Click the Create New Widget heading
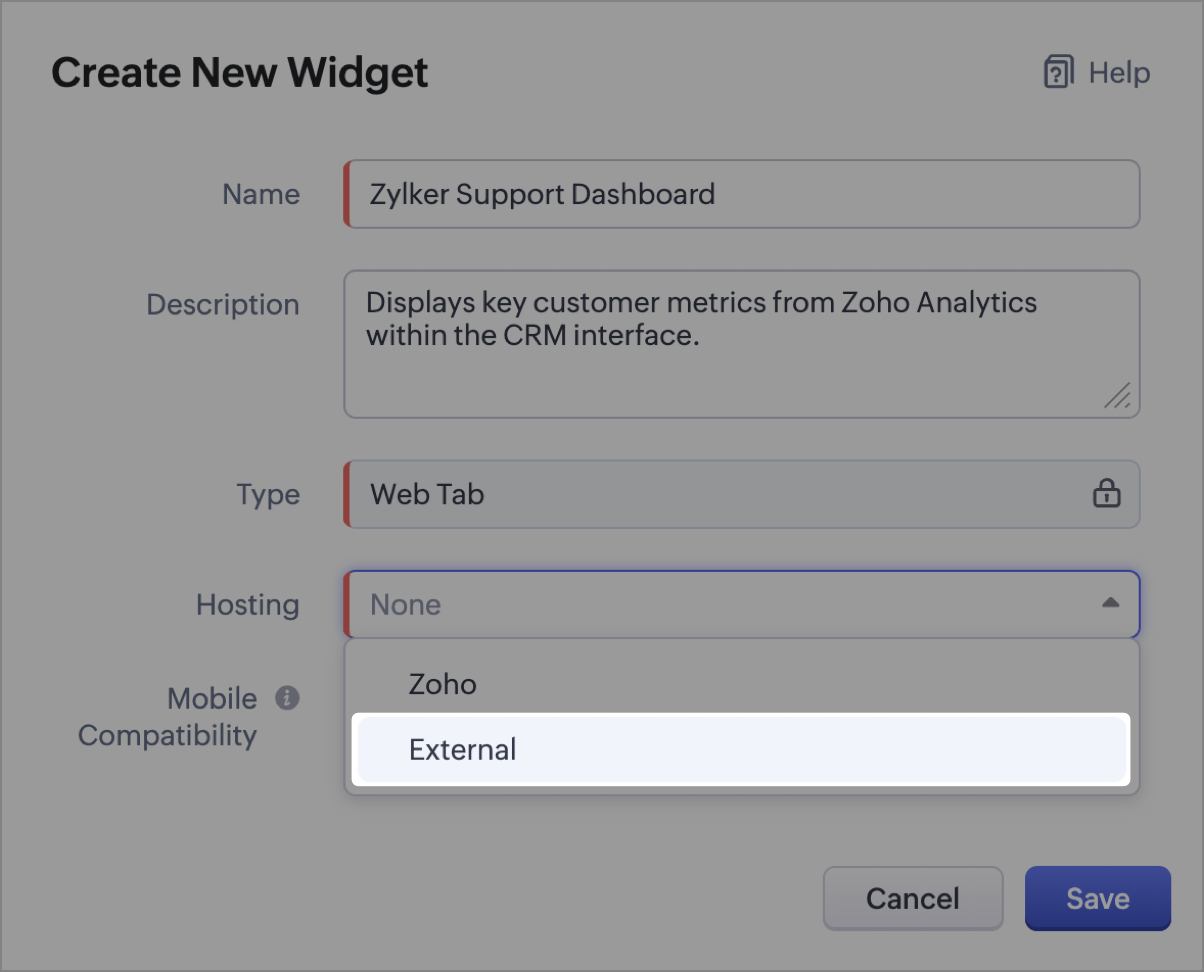 pyautogui.click(x=240, y=73)
